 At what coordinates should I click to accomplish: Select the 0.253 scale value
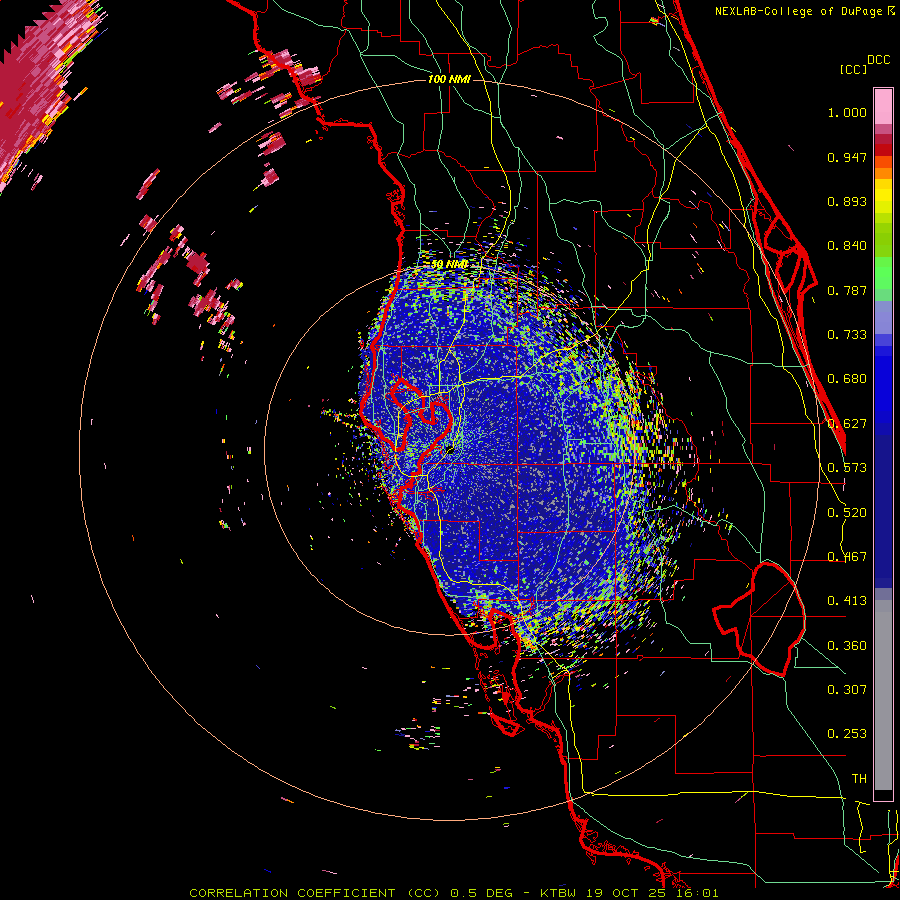(847, 734)
